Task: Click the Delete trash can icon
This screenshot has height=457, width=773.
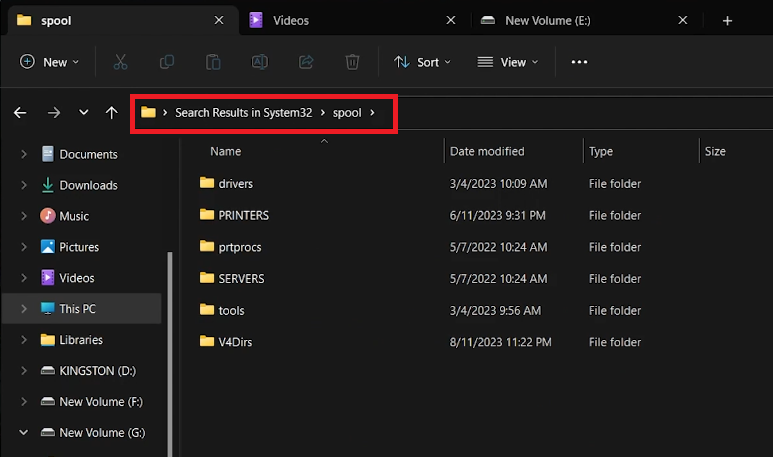Action: point(352,62)
